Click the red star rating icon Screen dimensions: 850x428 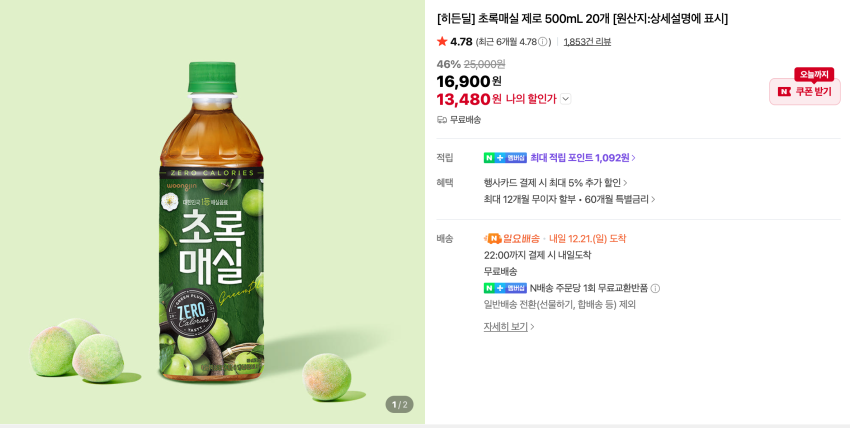[442, 42]
